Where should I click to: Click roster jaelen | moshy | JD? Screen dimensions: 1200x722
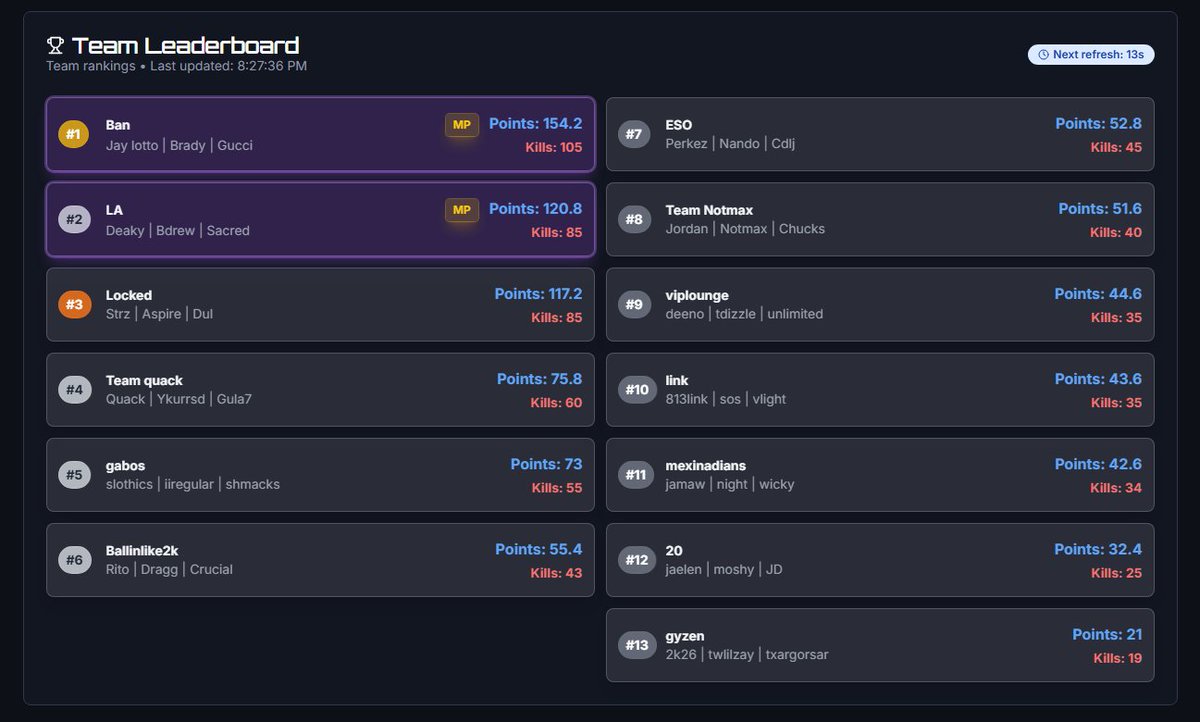click(x=724, y=569)
